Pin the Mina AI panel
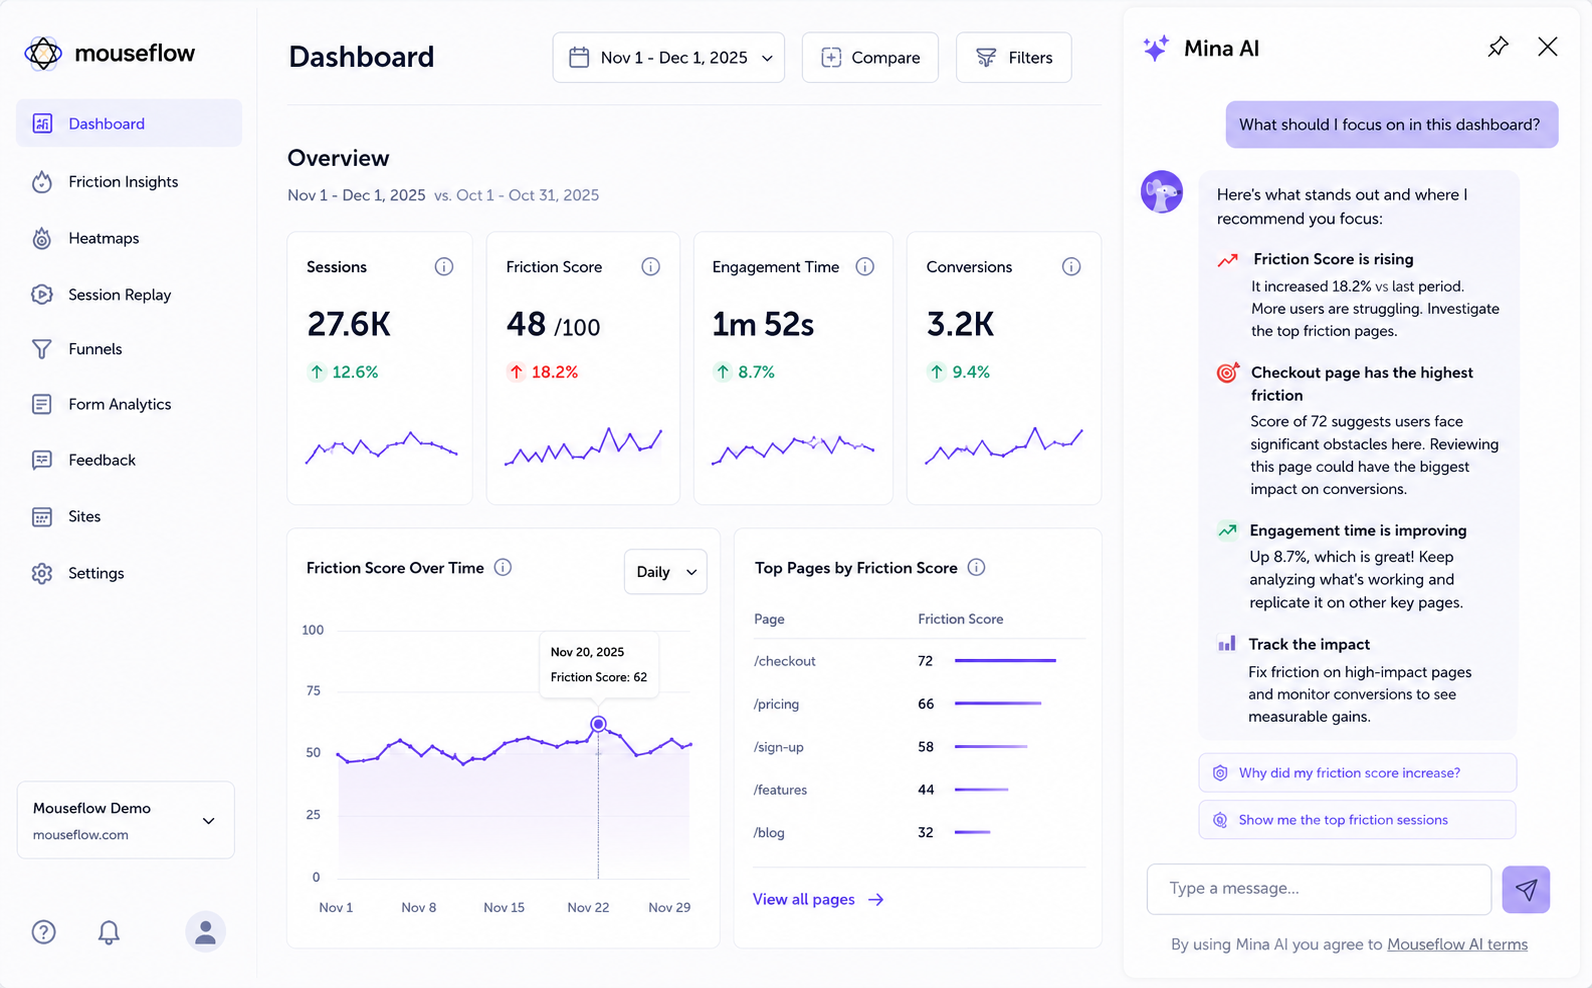 click(1497, 47)
